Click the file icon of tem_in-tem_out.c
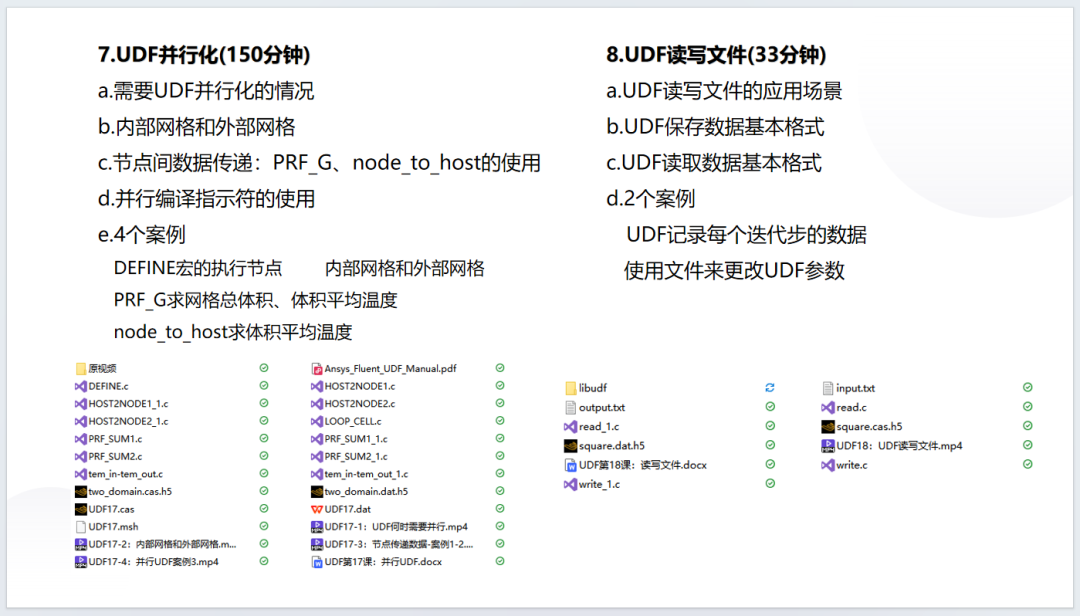The image size is (1080, 616). (x=81, y=474)
